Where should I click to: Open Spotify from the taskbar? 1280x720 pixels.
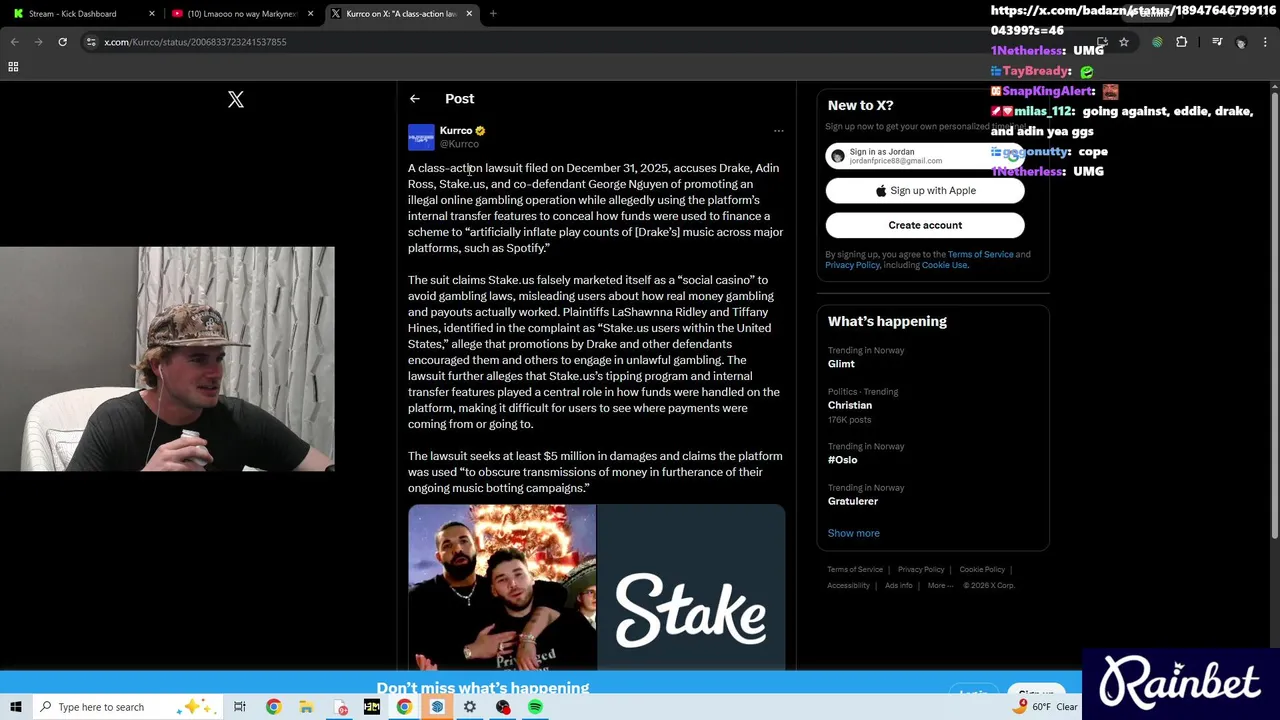pos(535,707)
